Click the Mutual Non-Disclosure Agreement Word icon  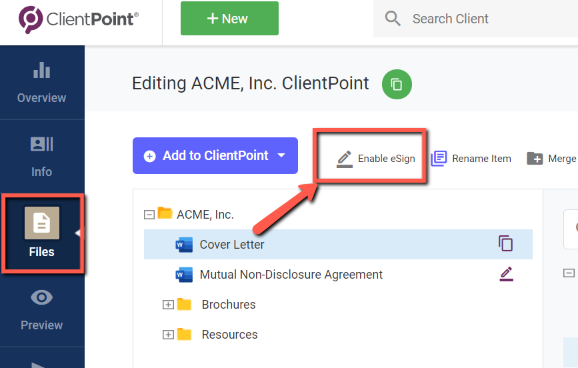pyautogui.click(x=184, y=275)
